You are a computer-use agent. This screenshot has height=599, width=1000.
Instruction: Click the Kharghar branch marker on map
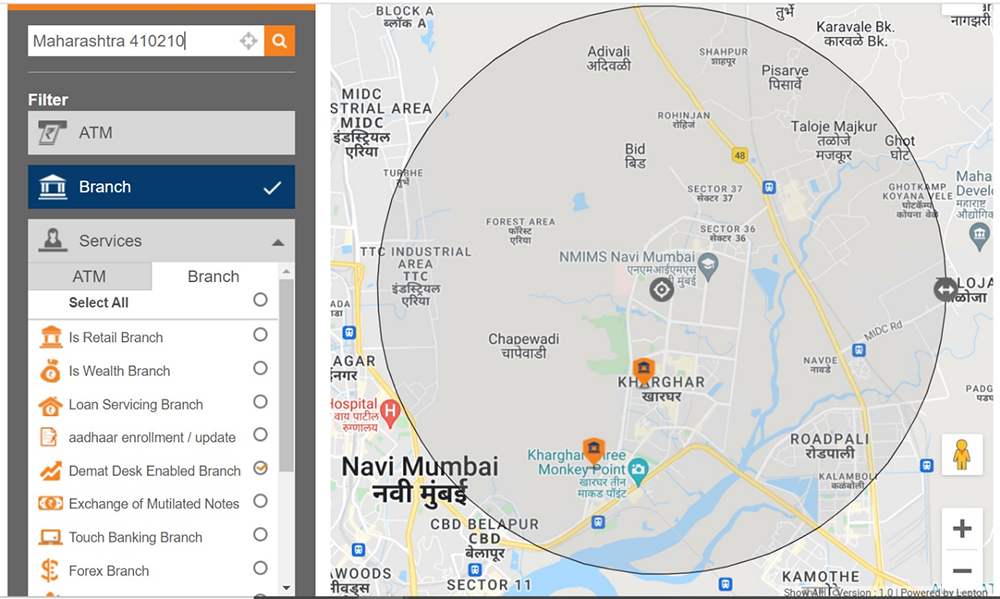coord(643,371)
